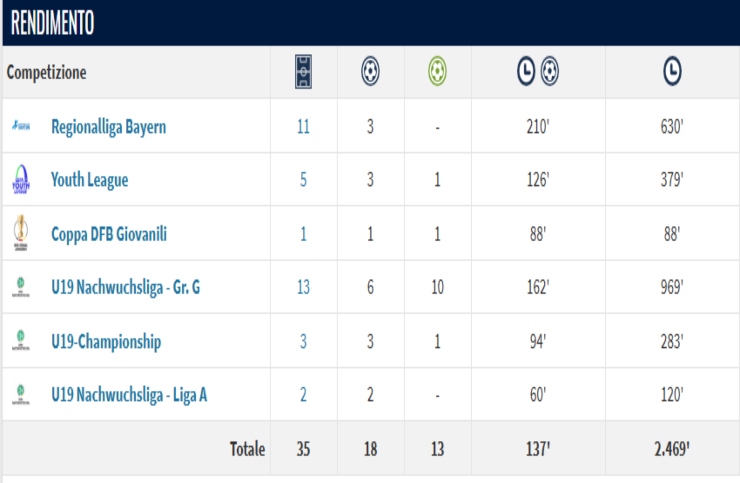Click the green assists ball icon
This screenshot has width=740, height=483.
pos(437,72)
